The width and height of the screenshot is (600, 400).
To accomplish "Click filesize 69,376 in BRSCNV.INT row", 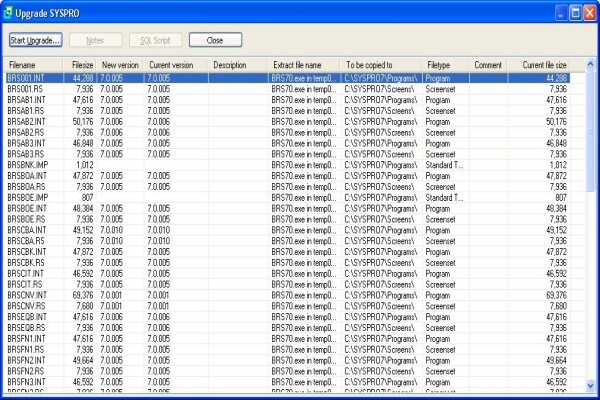I will click(83, 295).
